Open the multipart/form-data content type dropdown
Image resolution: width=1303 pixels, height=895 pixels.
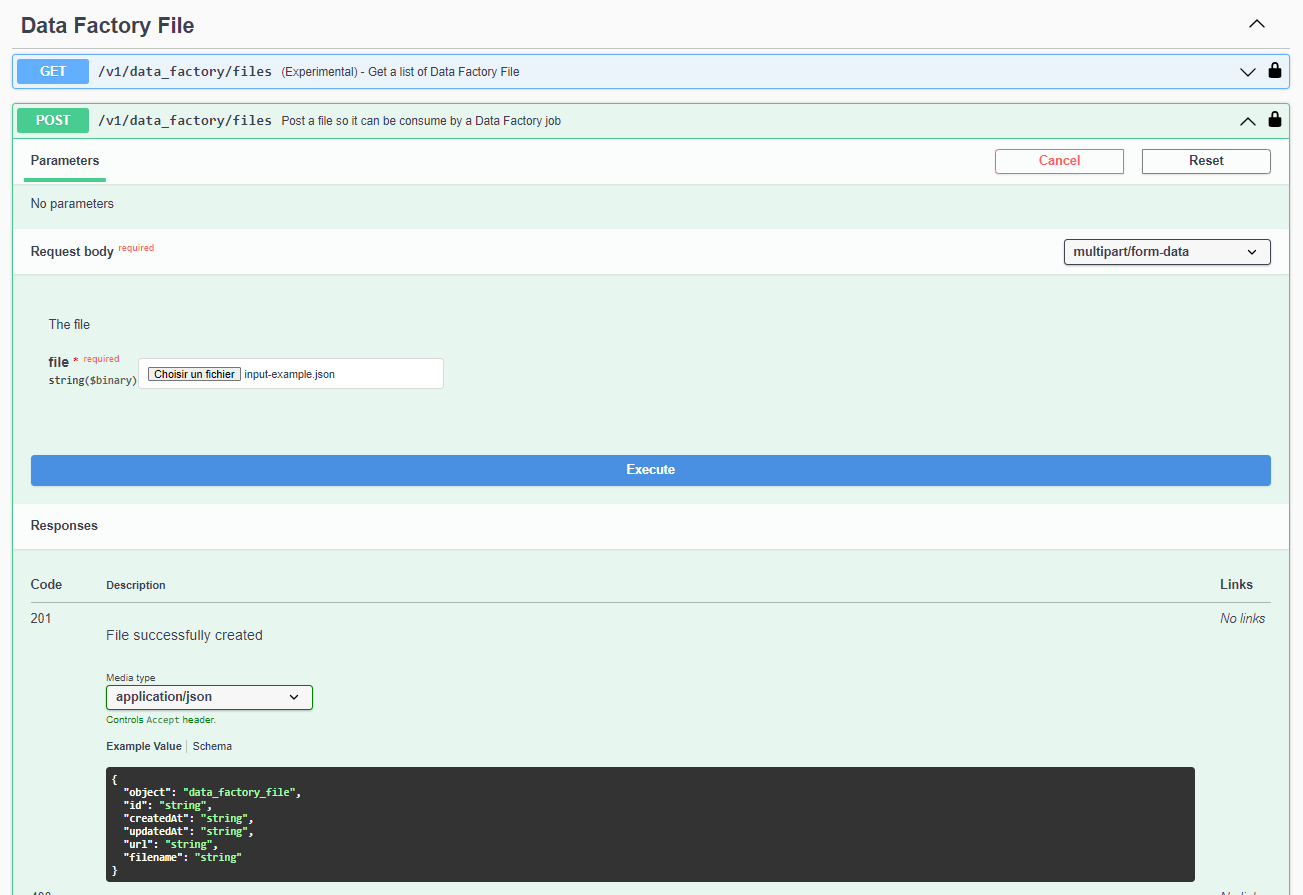1166,252
